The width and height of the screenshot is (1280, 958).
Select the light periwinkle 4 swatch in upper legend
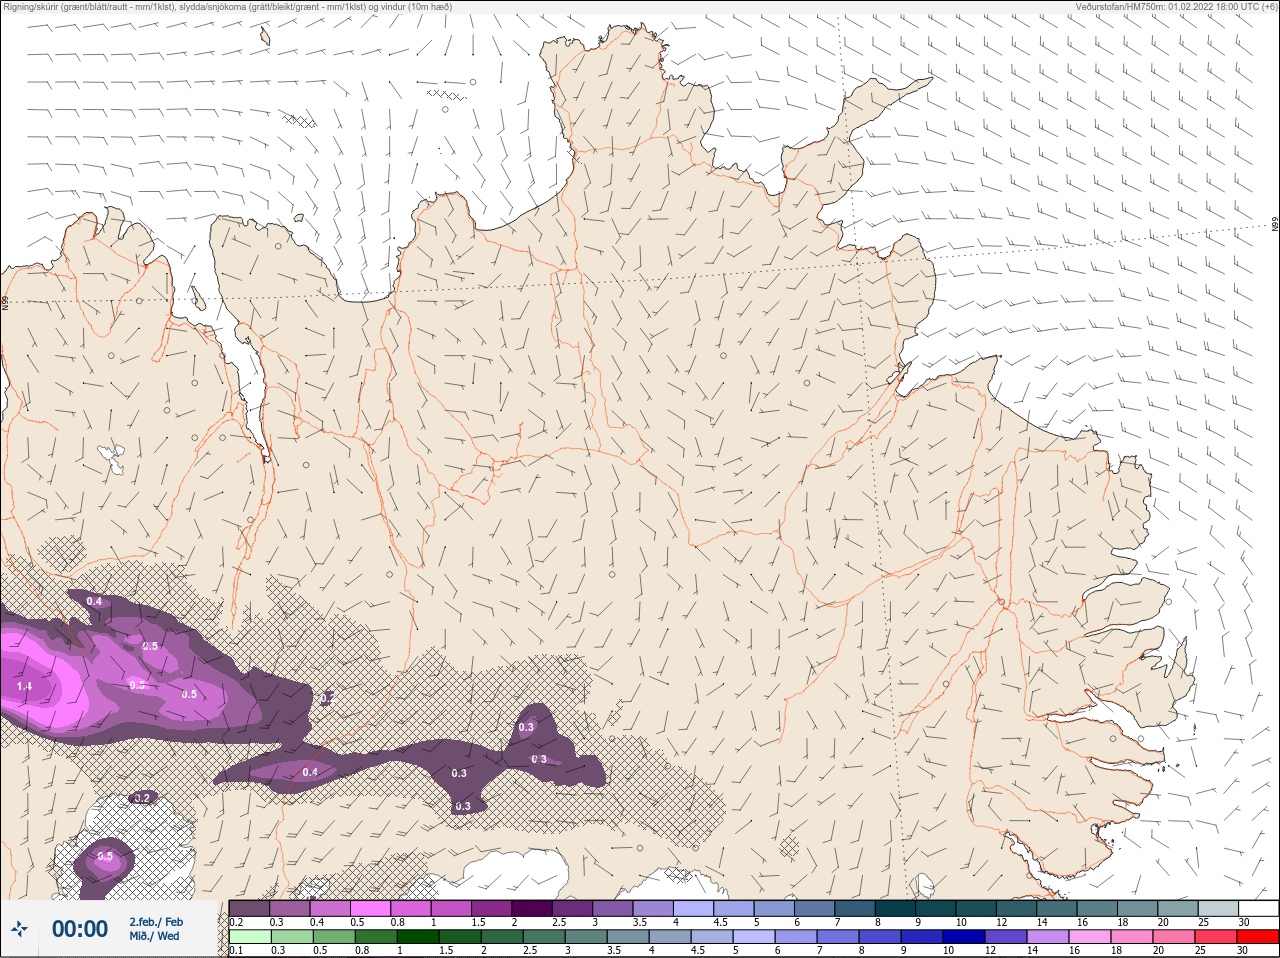tap(693, 908)
